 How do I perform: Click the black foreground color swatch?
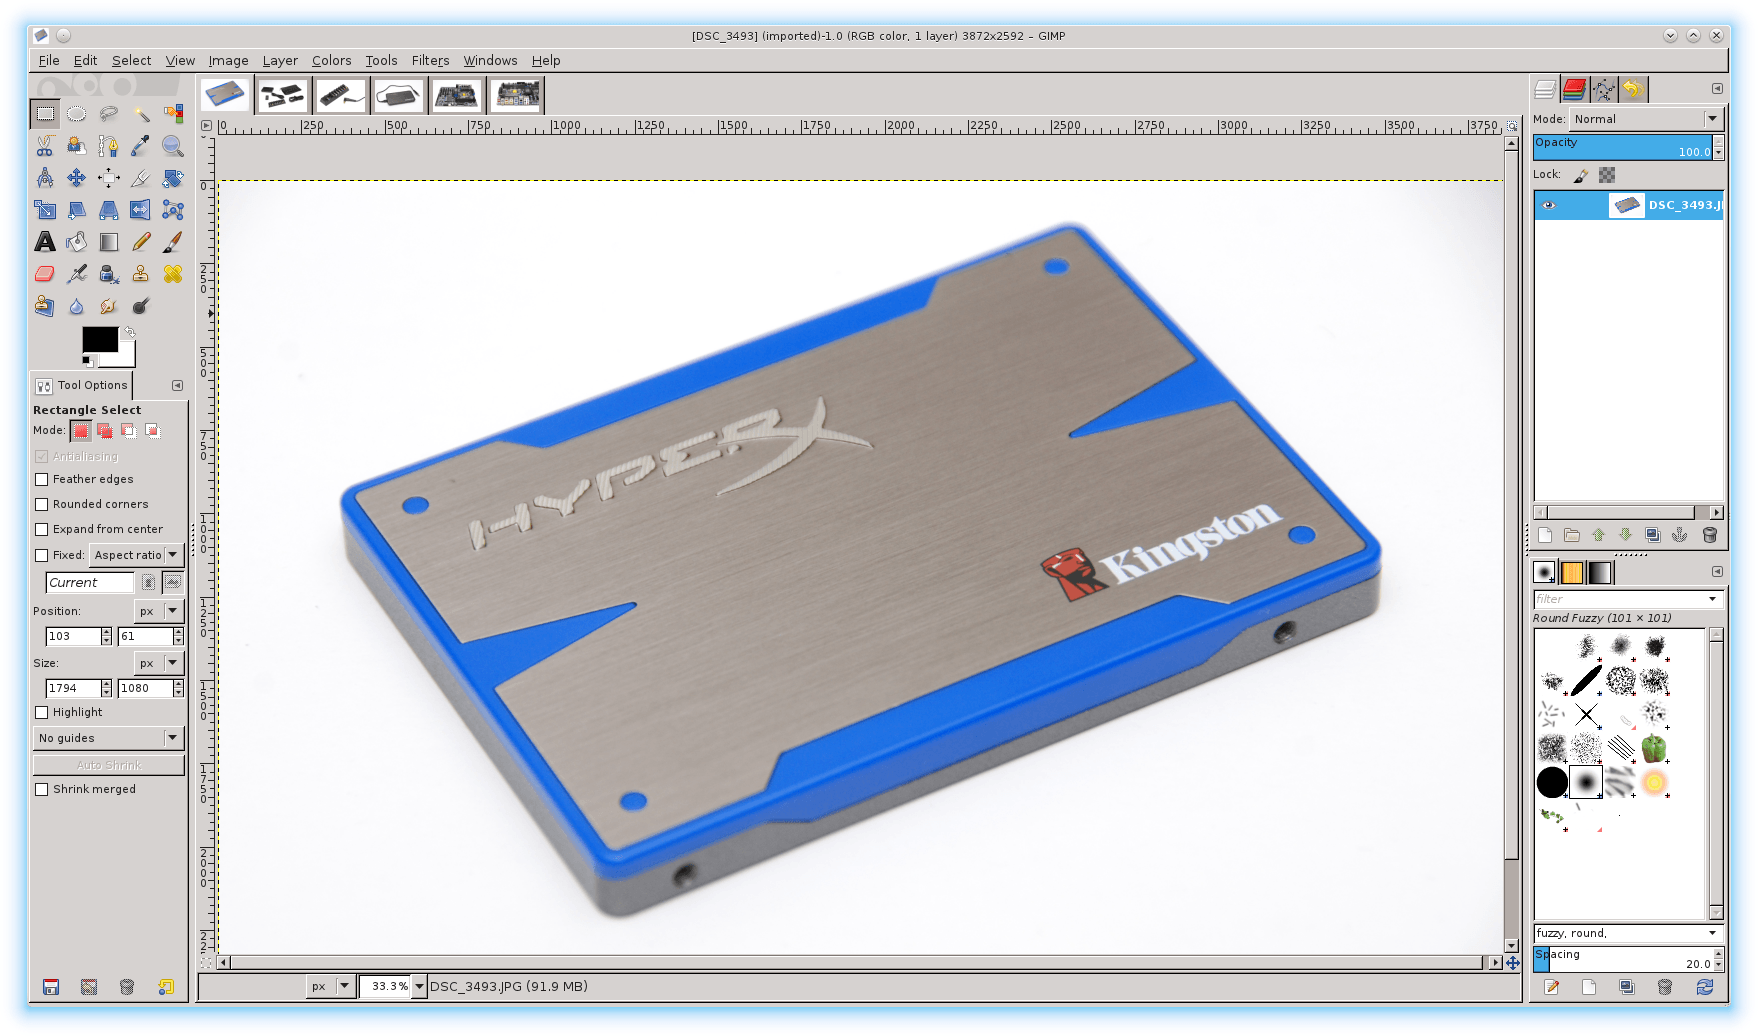[99, 339]
